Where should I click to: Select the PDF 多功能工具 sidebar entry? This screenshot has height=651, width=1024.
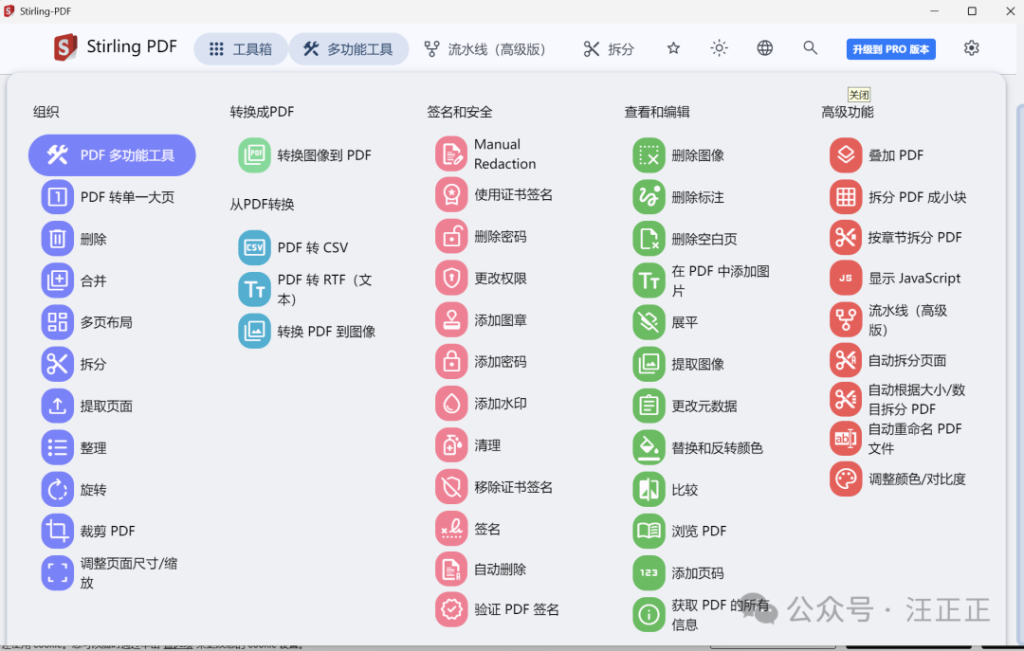[x=111, y=155]
